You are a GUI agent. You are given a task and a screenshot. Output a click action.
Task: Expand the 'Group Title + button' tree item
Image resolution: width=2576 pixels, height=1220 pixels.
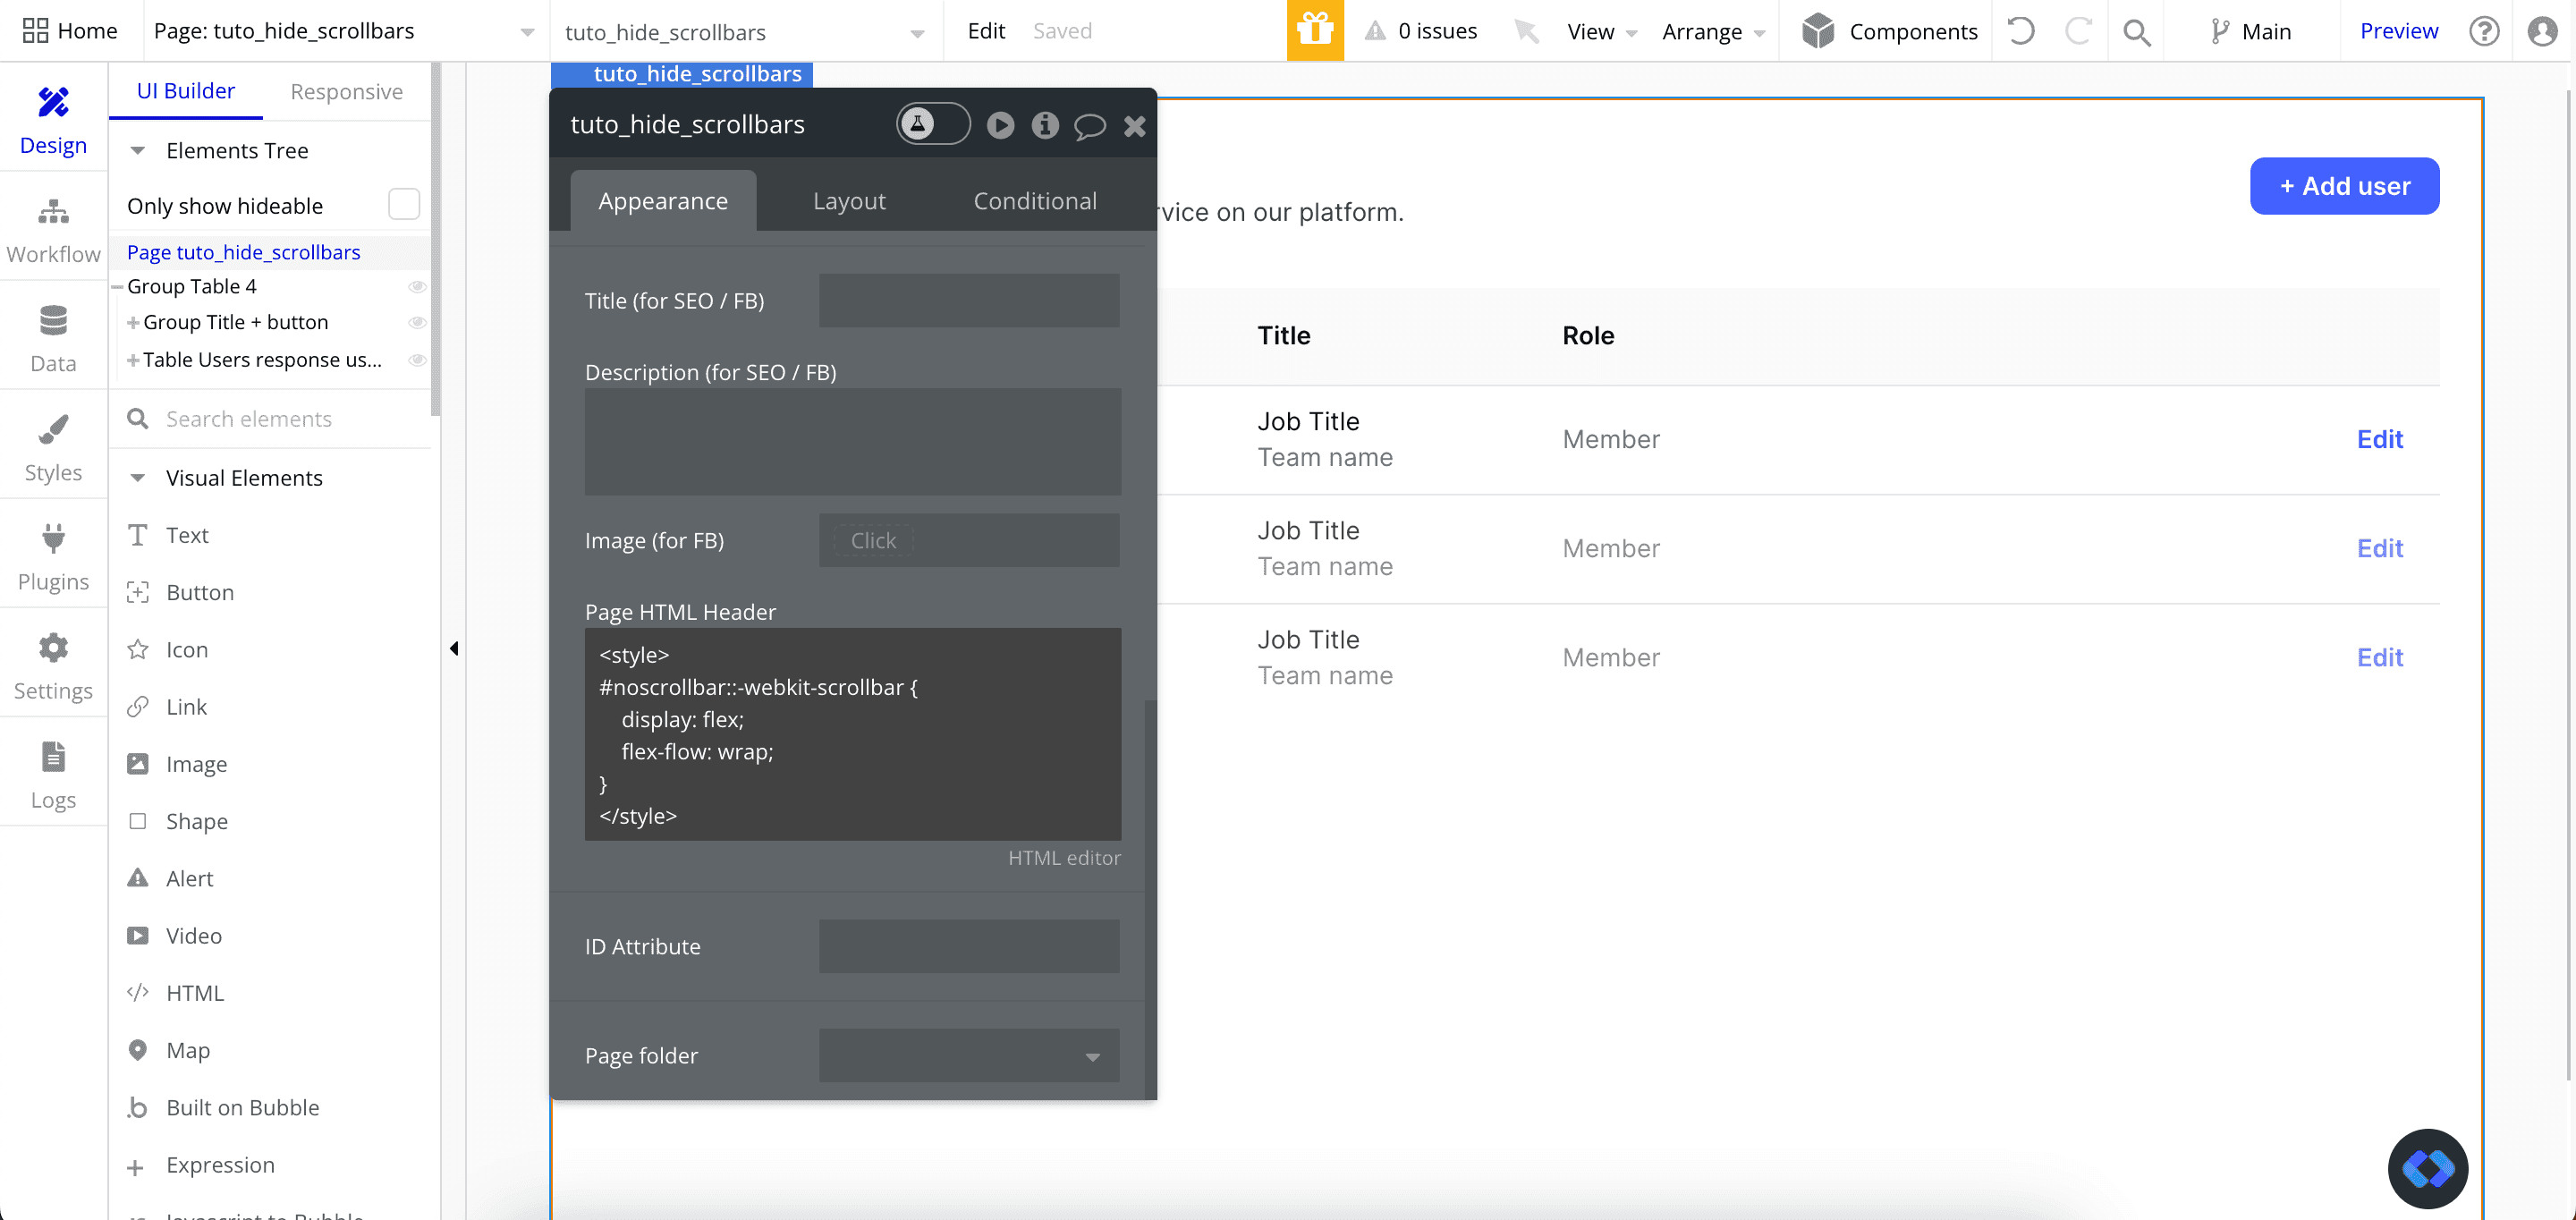[x=132, y=323]
